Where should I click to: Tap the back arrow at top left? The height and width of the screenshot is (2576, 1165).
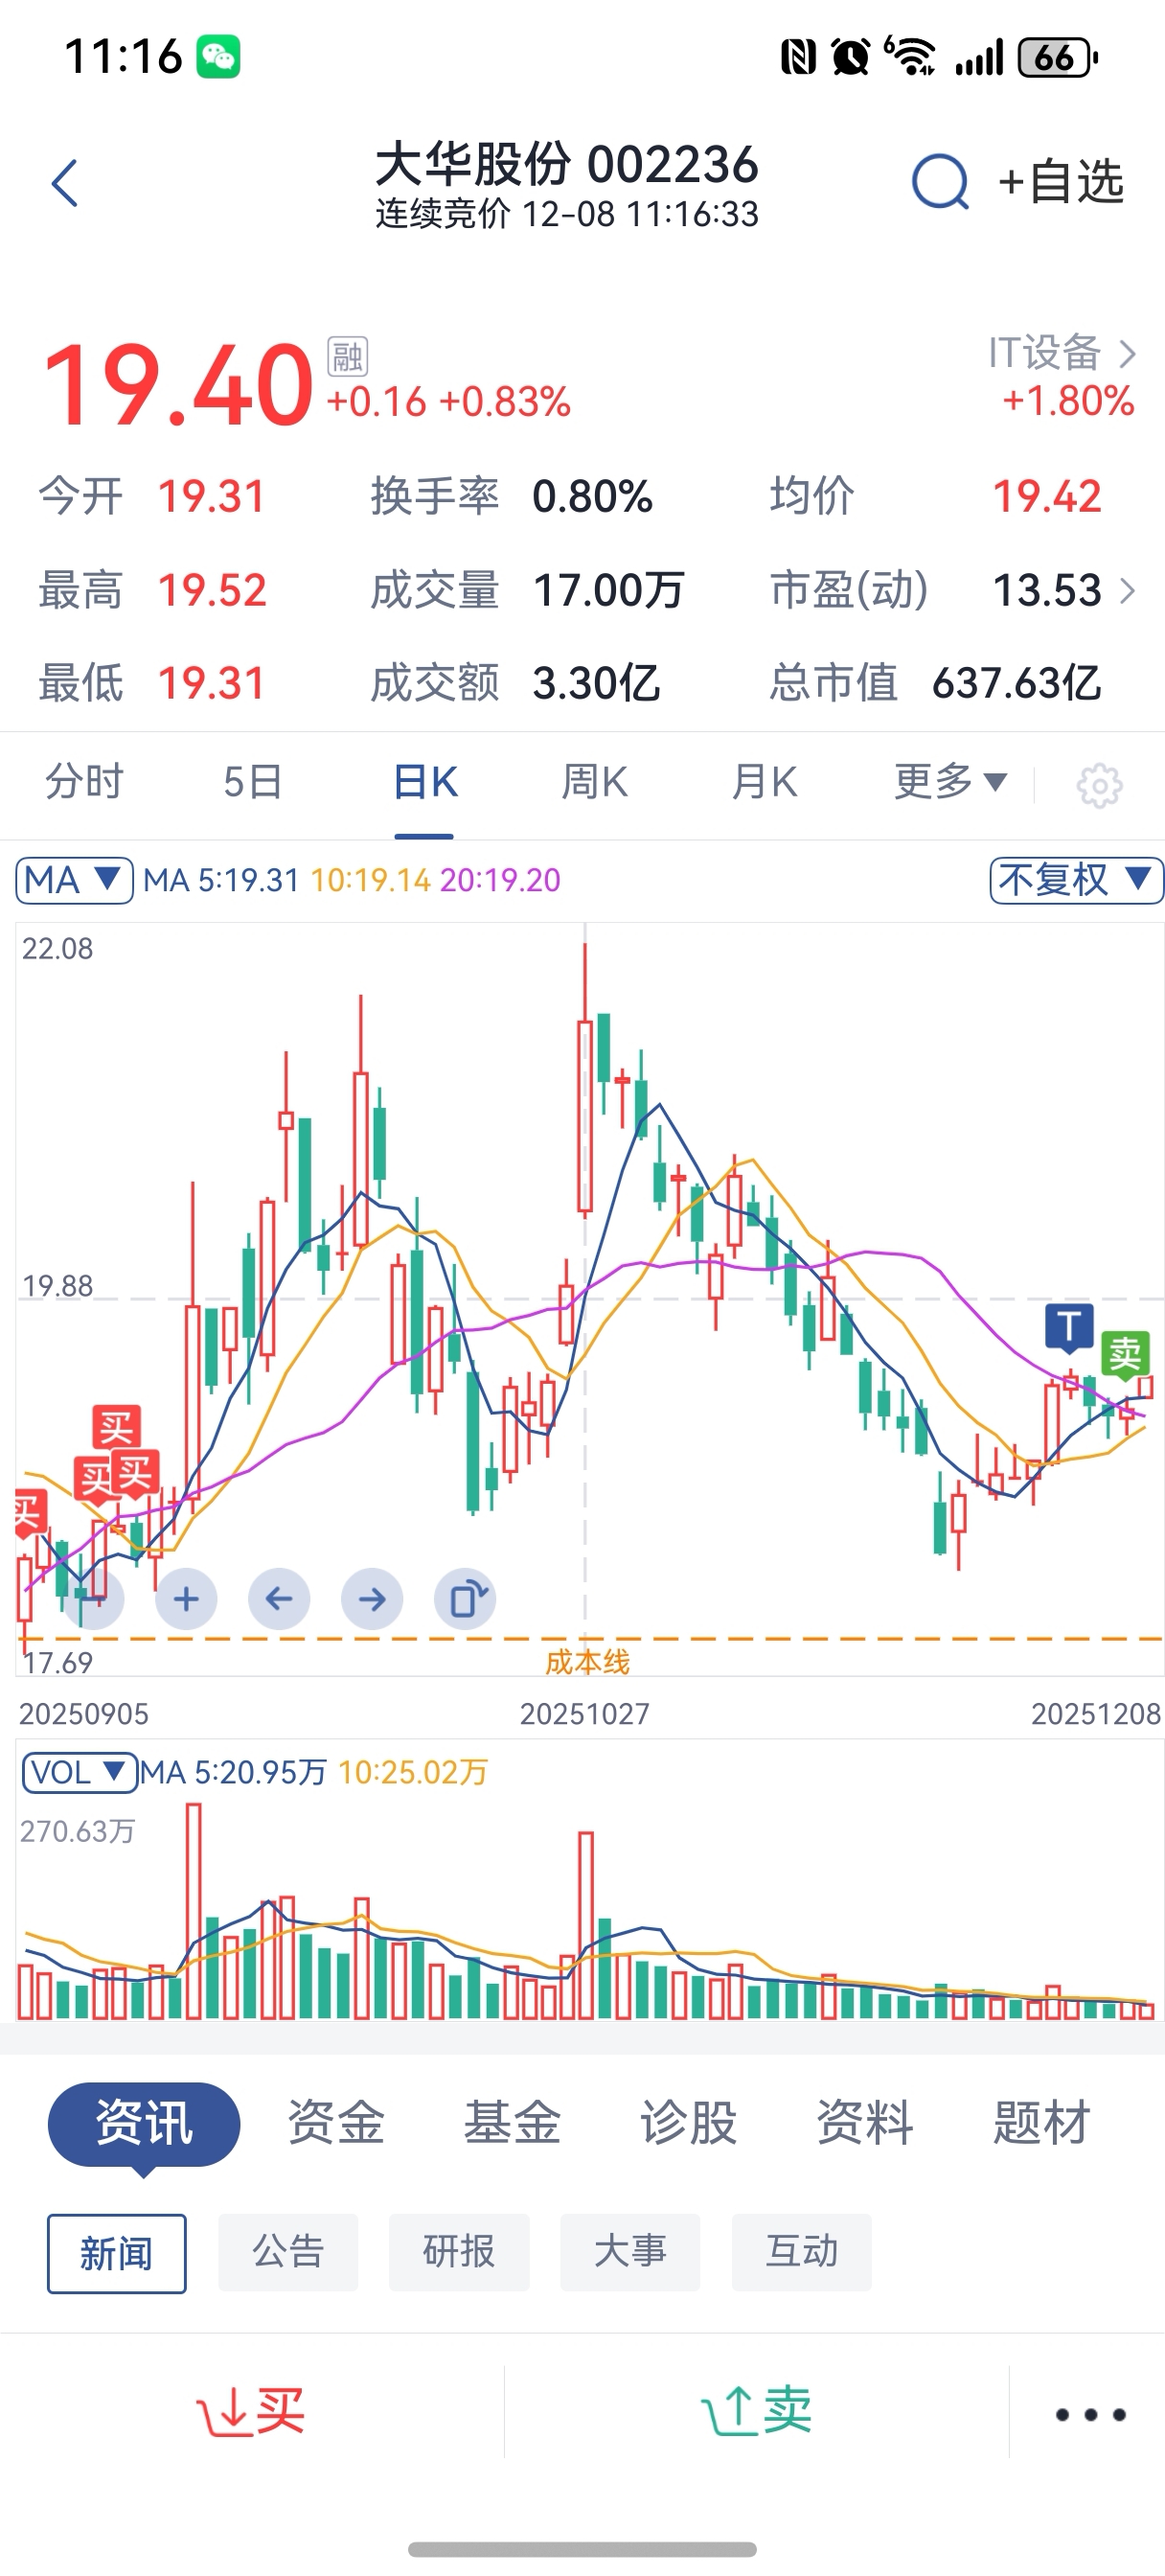(x=65, y=183)
